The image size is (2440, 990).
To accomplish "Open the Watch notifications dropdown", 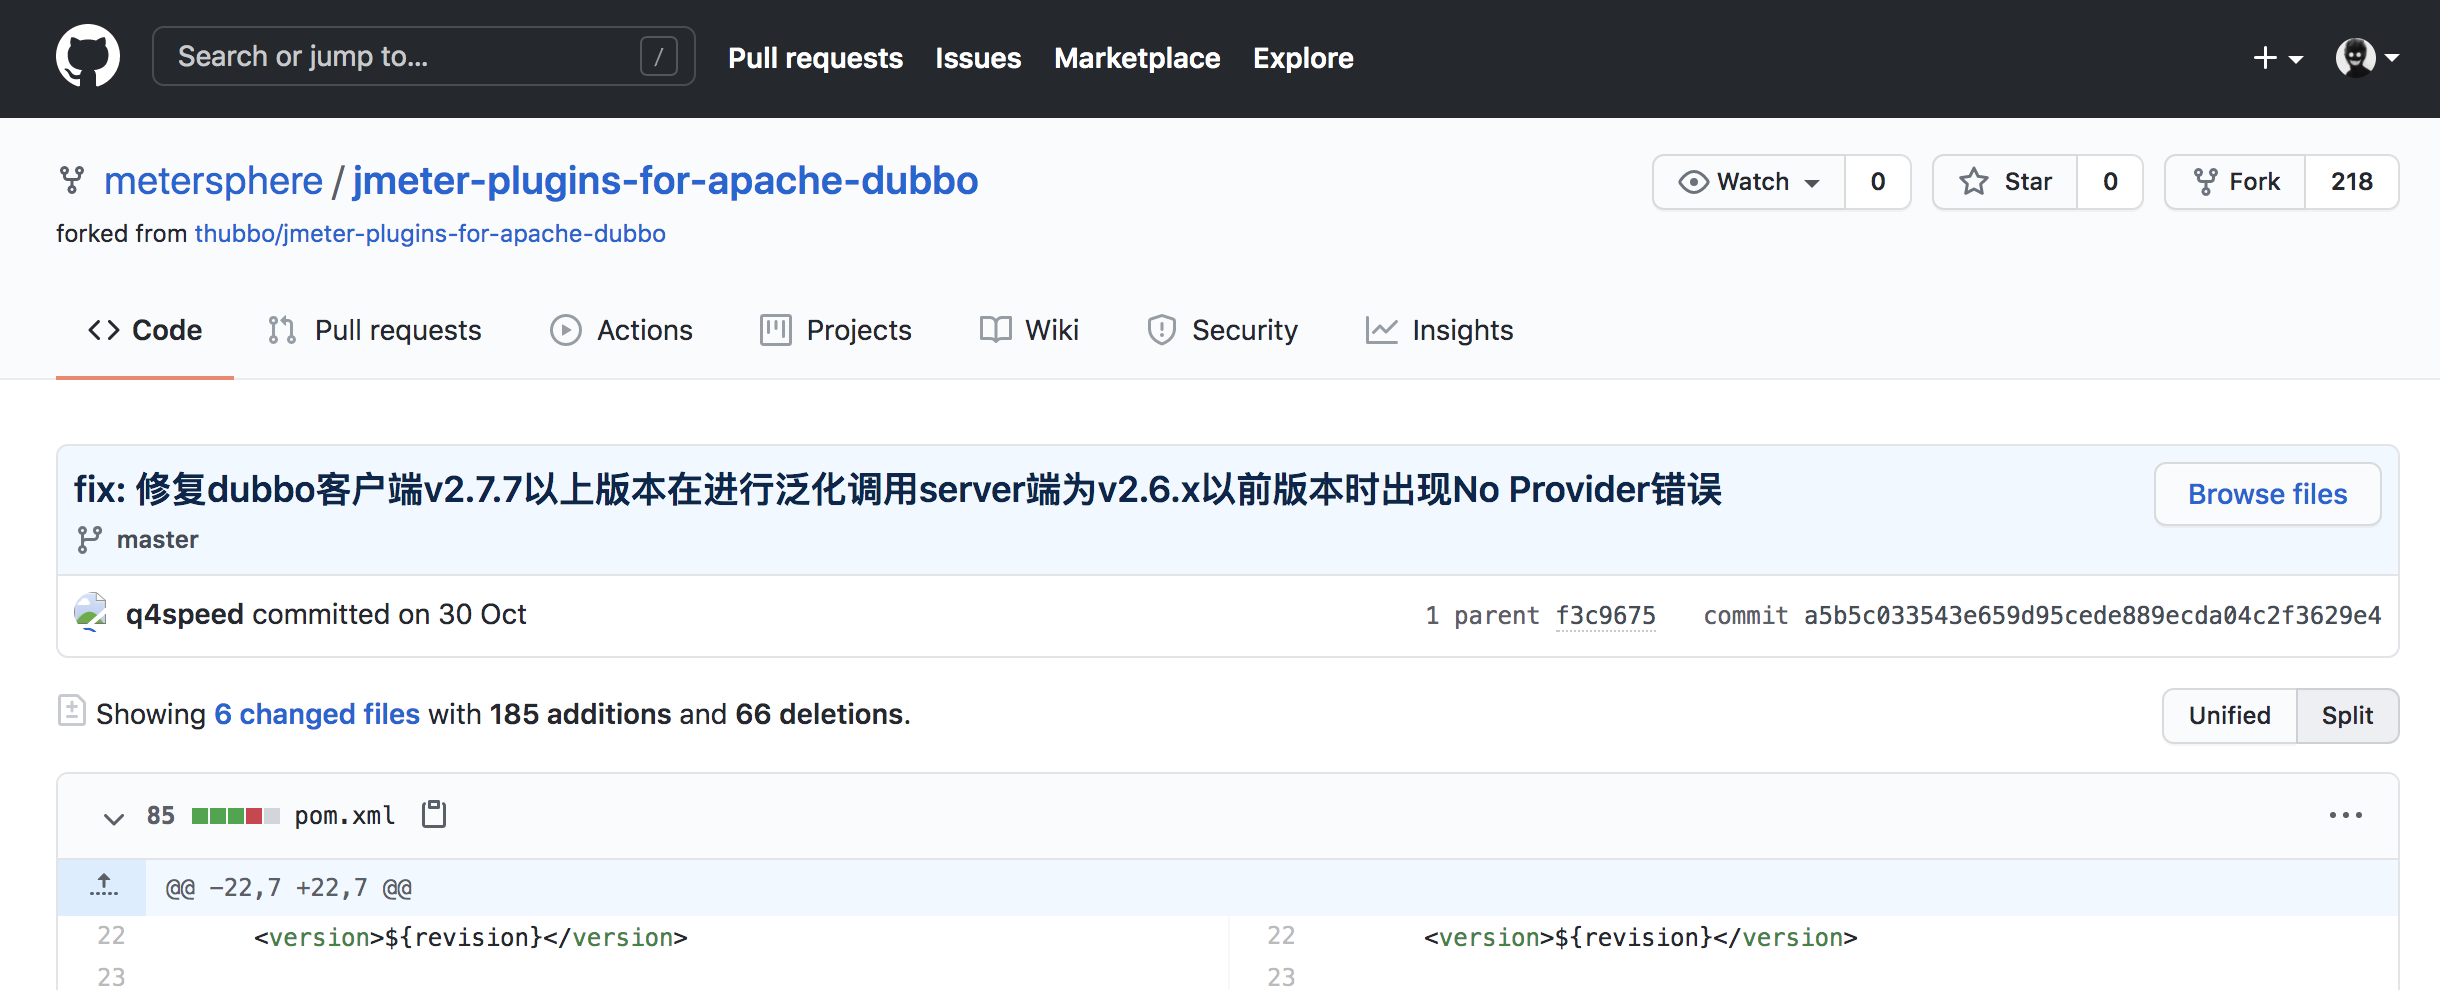I will [x=1749, y=182].
